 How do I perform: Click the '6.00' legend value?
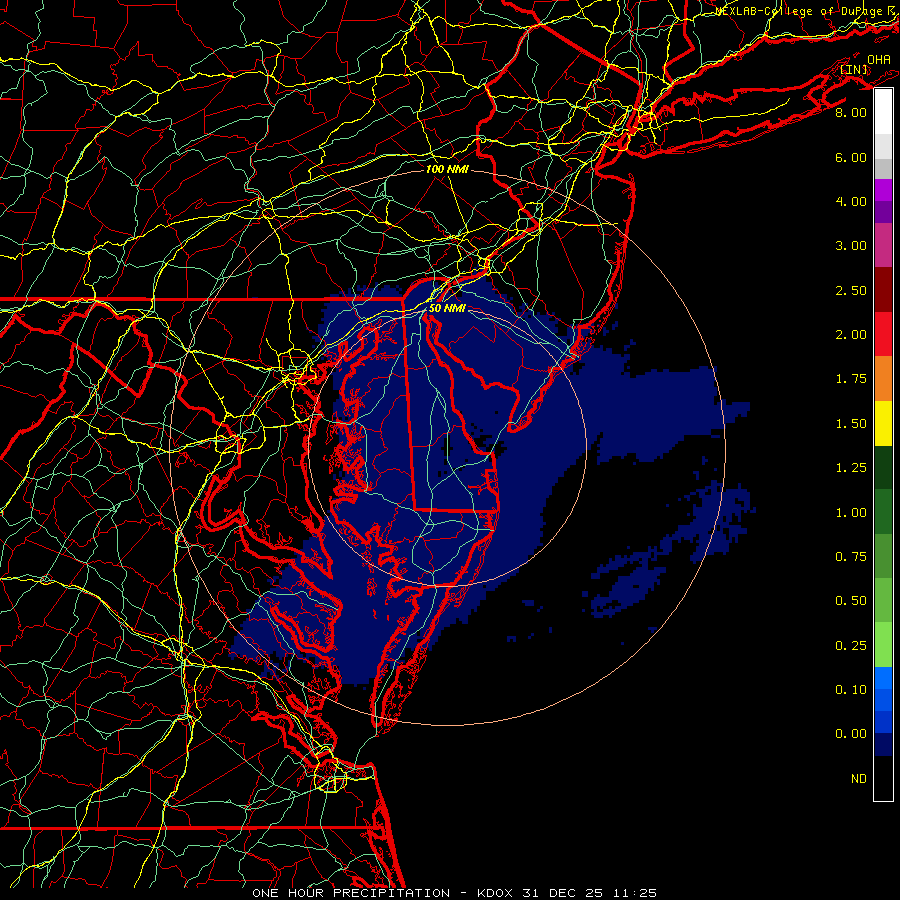click(x=851, y=157)
